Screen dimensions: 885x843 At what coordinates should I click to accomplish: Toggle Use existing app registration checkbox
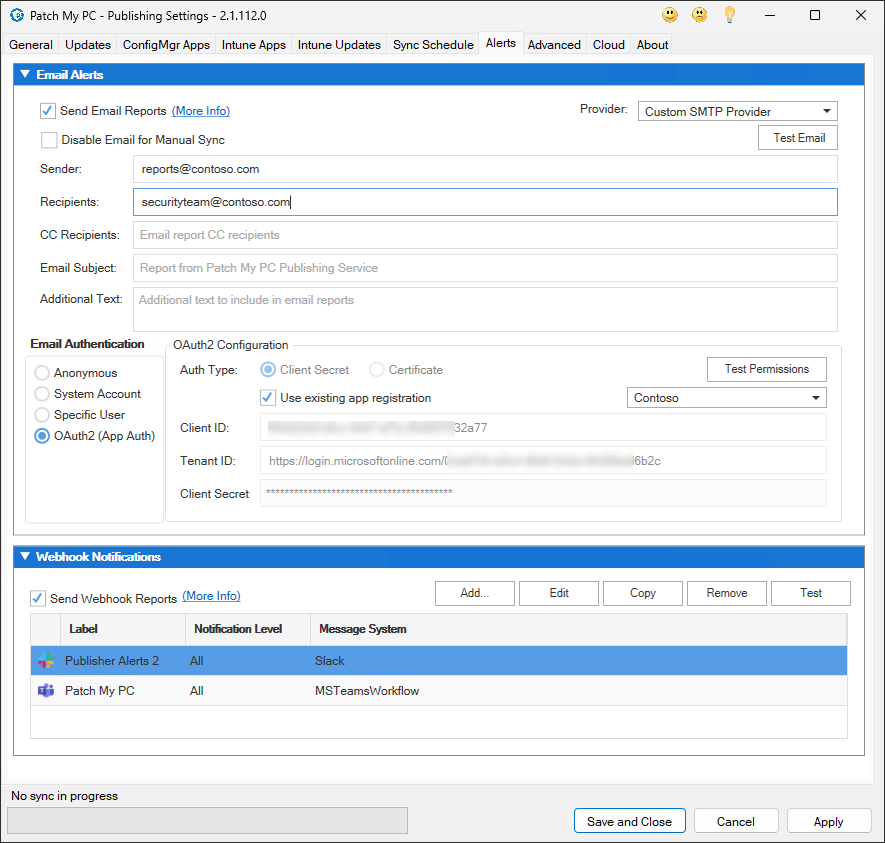268,398
